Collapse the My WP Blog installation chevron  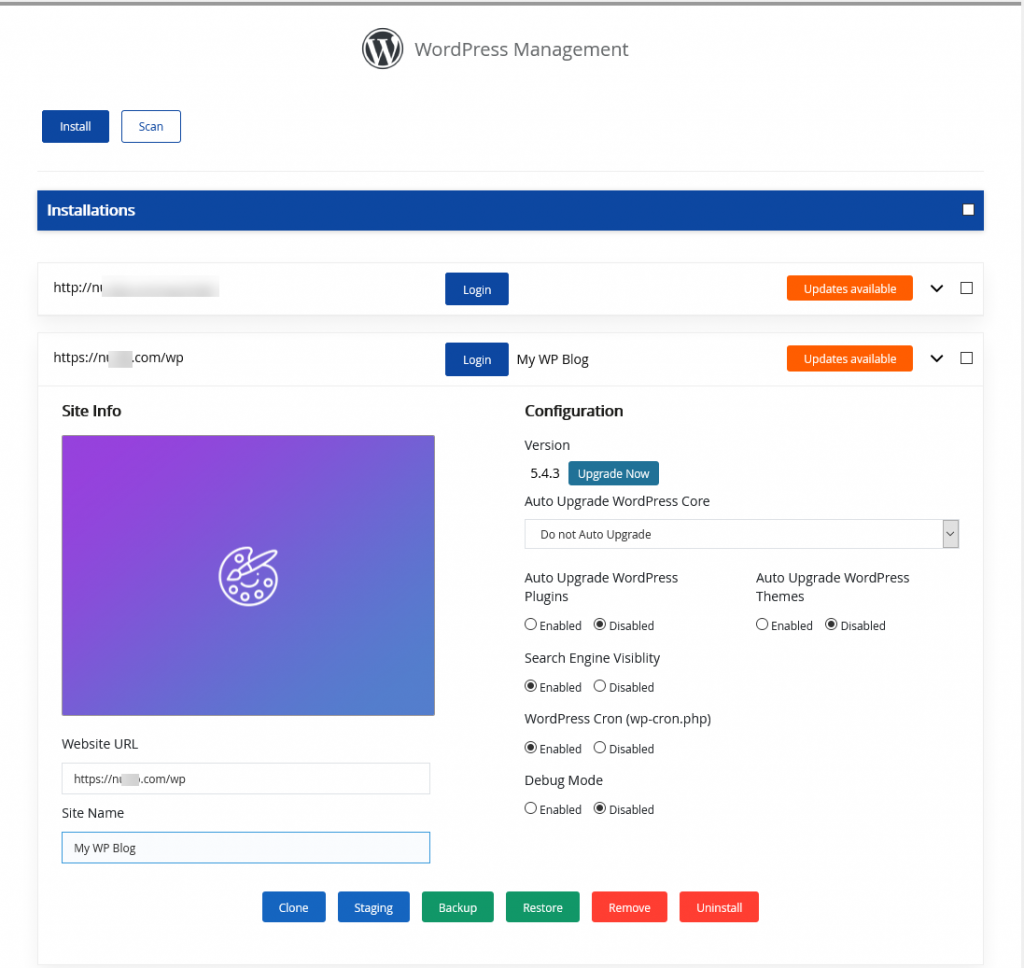[x=936, y=358]
